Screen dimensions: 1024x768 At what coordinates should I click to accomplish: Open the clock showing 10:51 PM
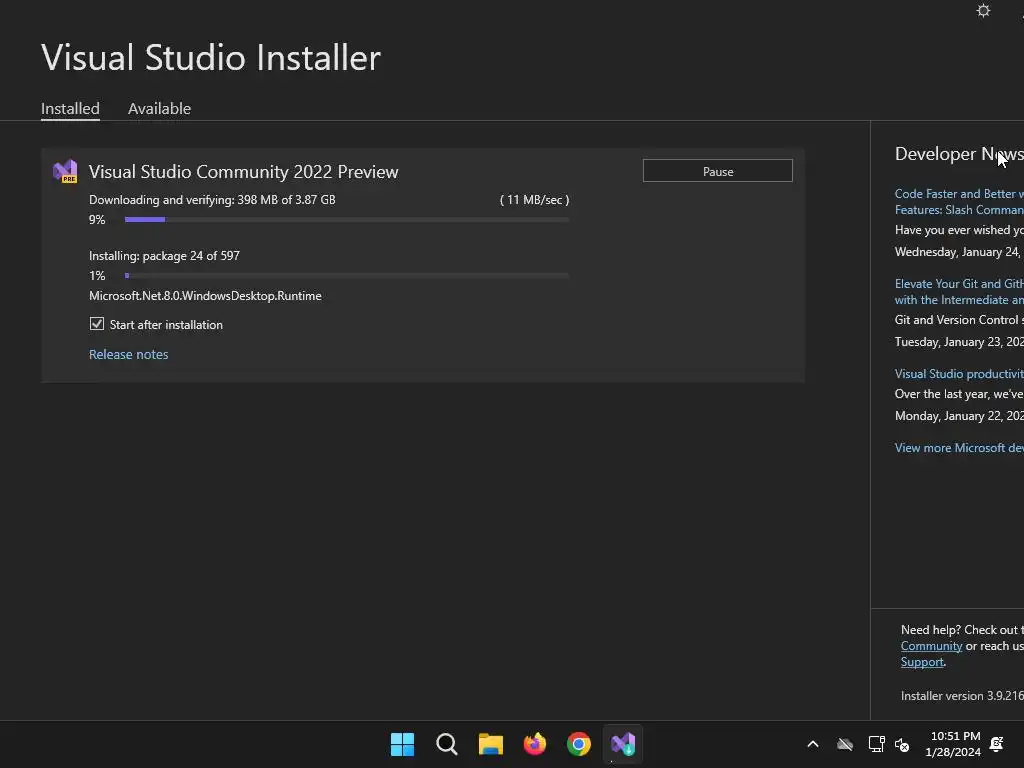click(953, 744)
